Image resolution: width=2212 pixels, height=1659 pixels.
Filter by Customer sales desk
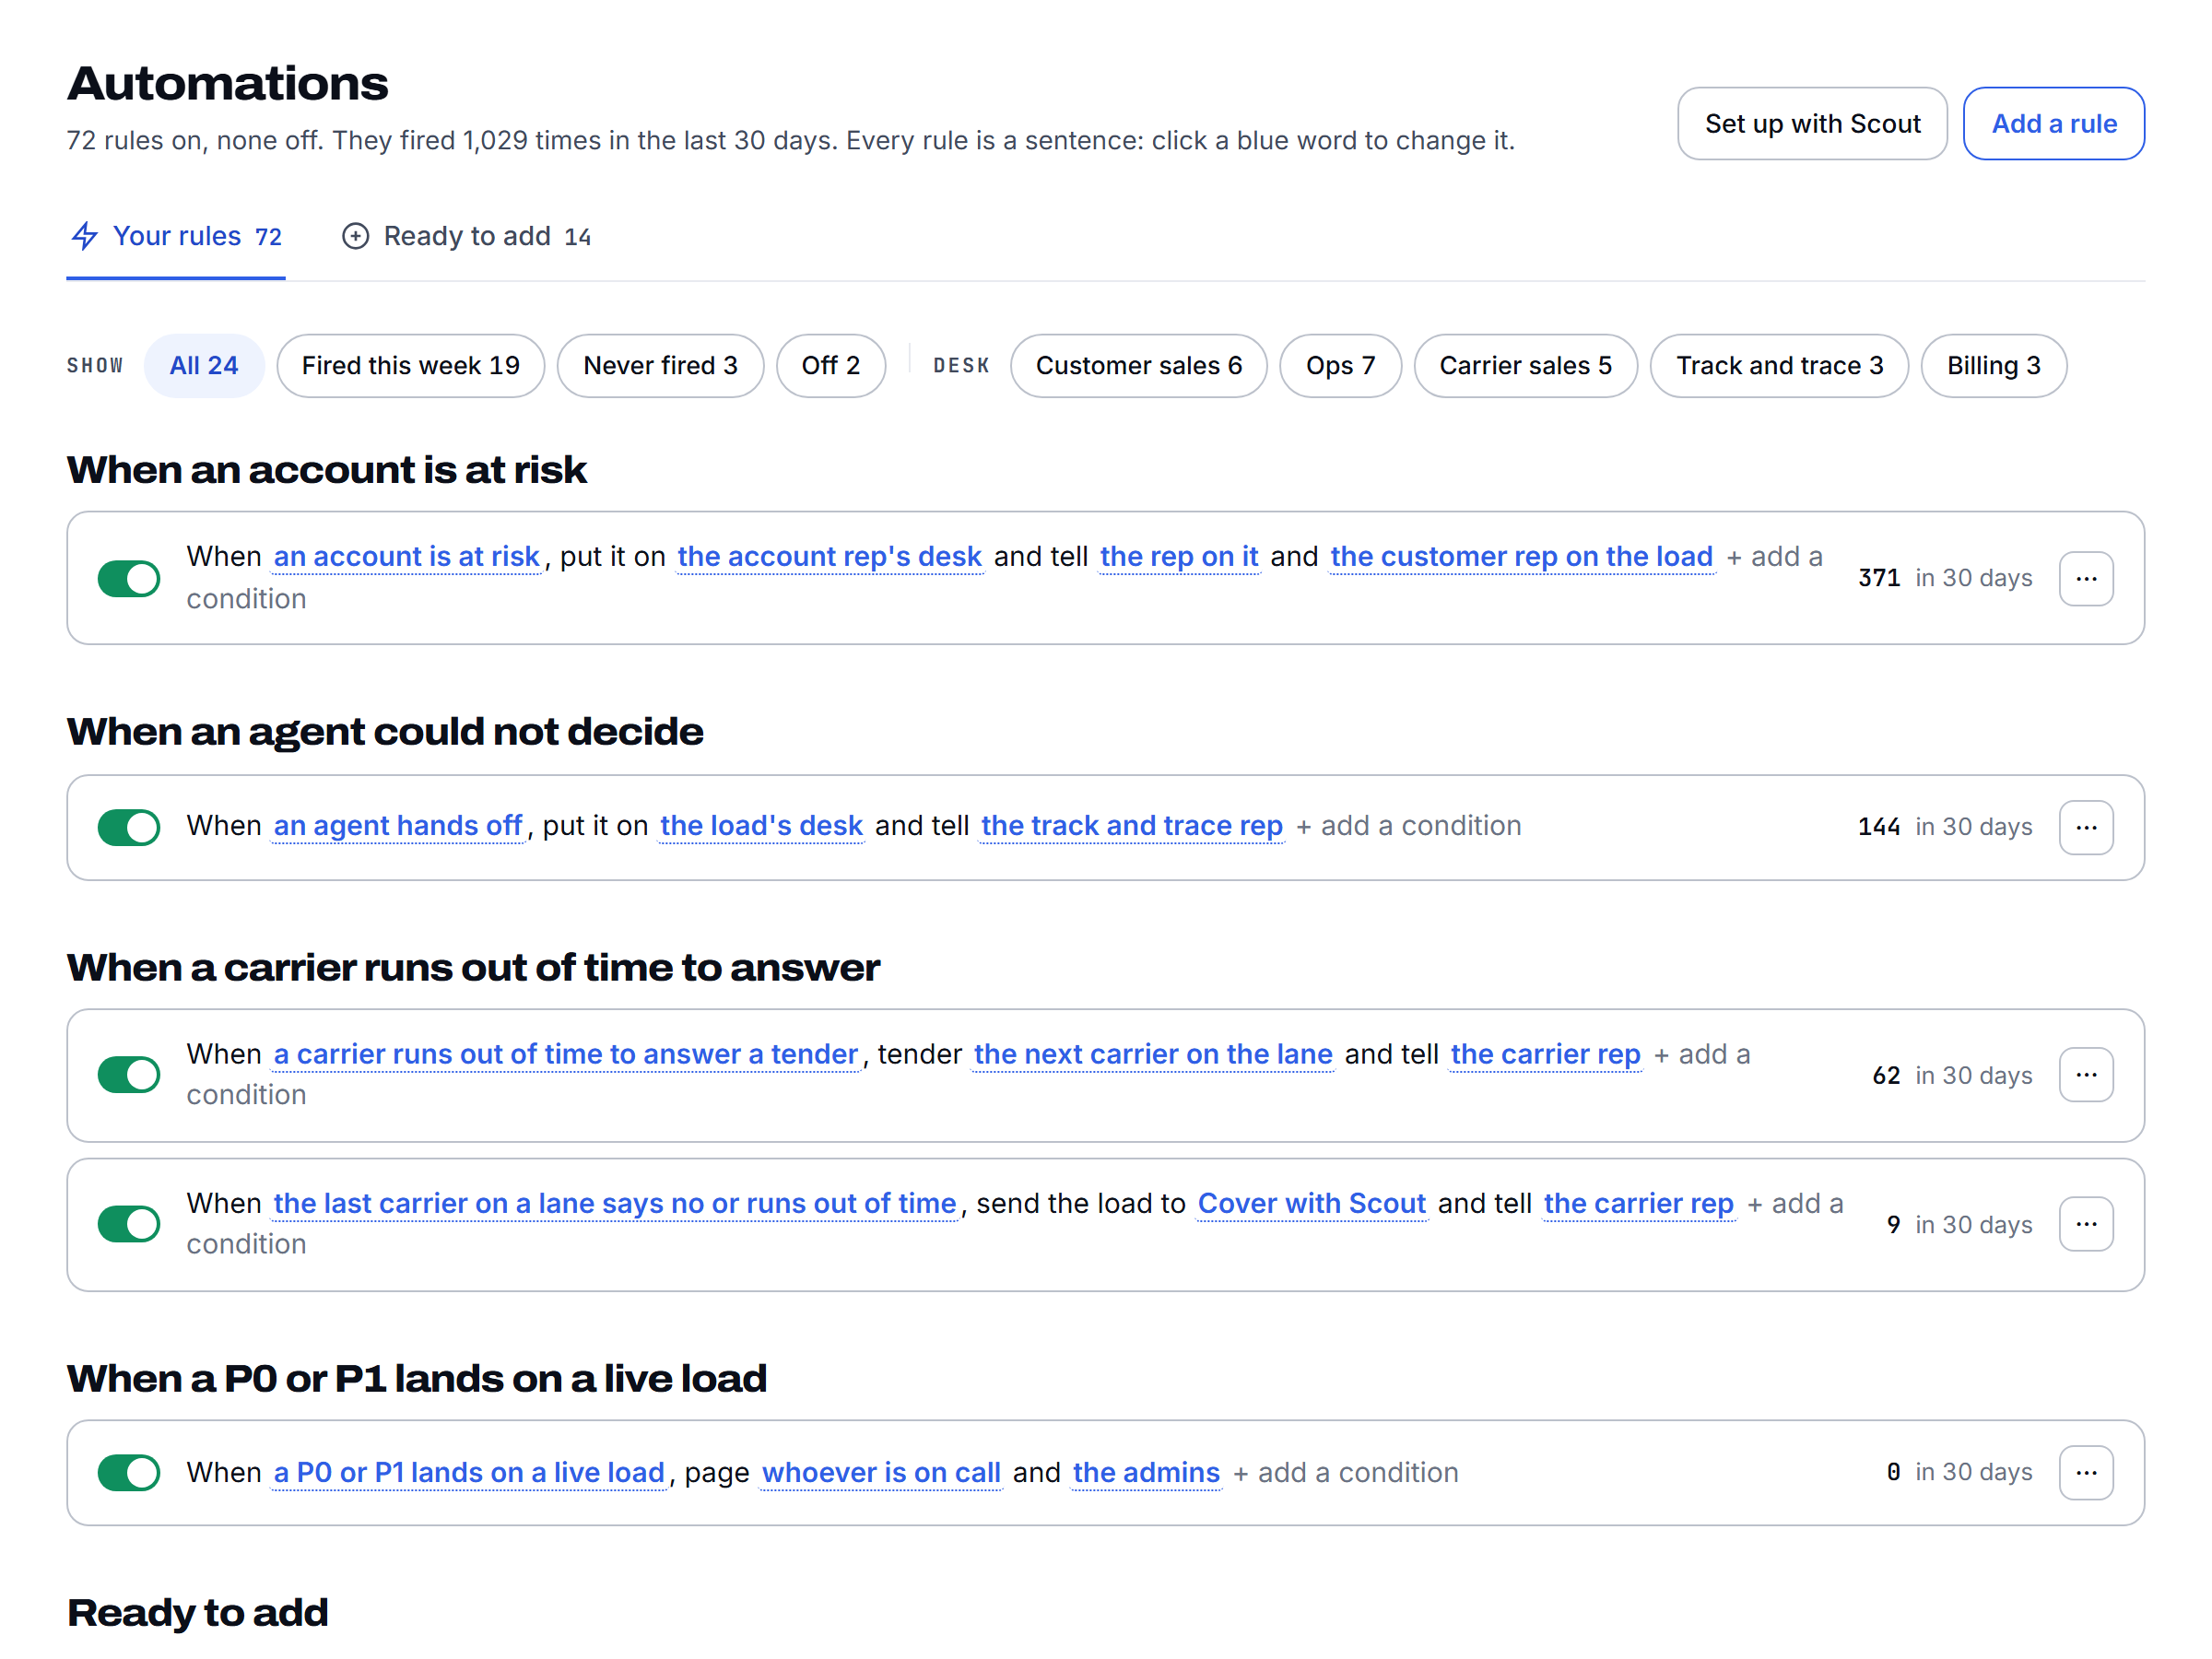[x=1138, y=366]
